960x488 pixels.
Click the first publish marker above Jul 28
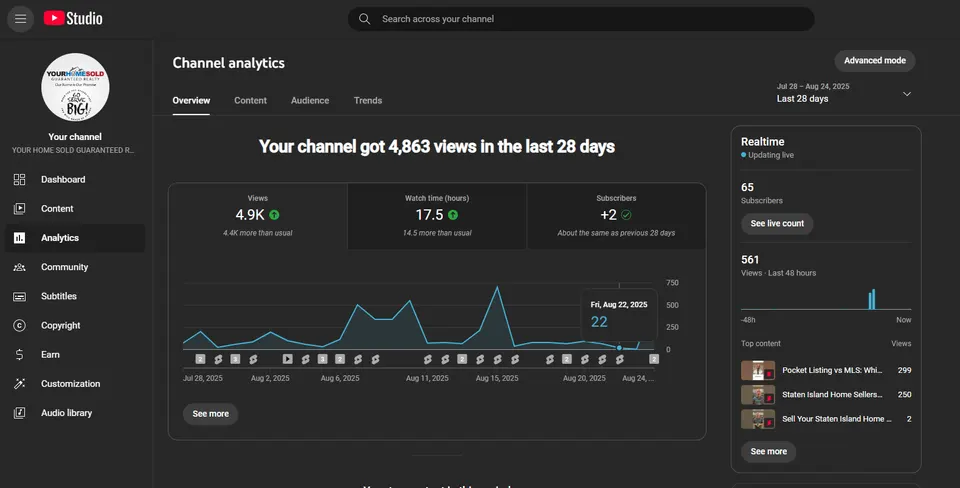pos(200,359)
